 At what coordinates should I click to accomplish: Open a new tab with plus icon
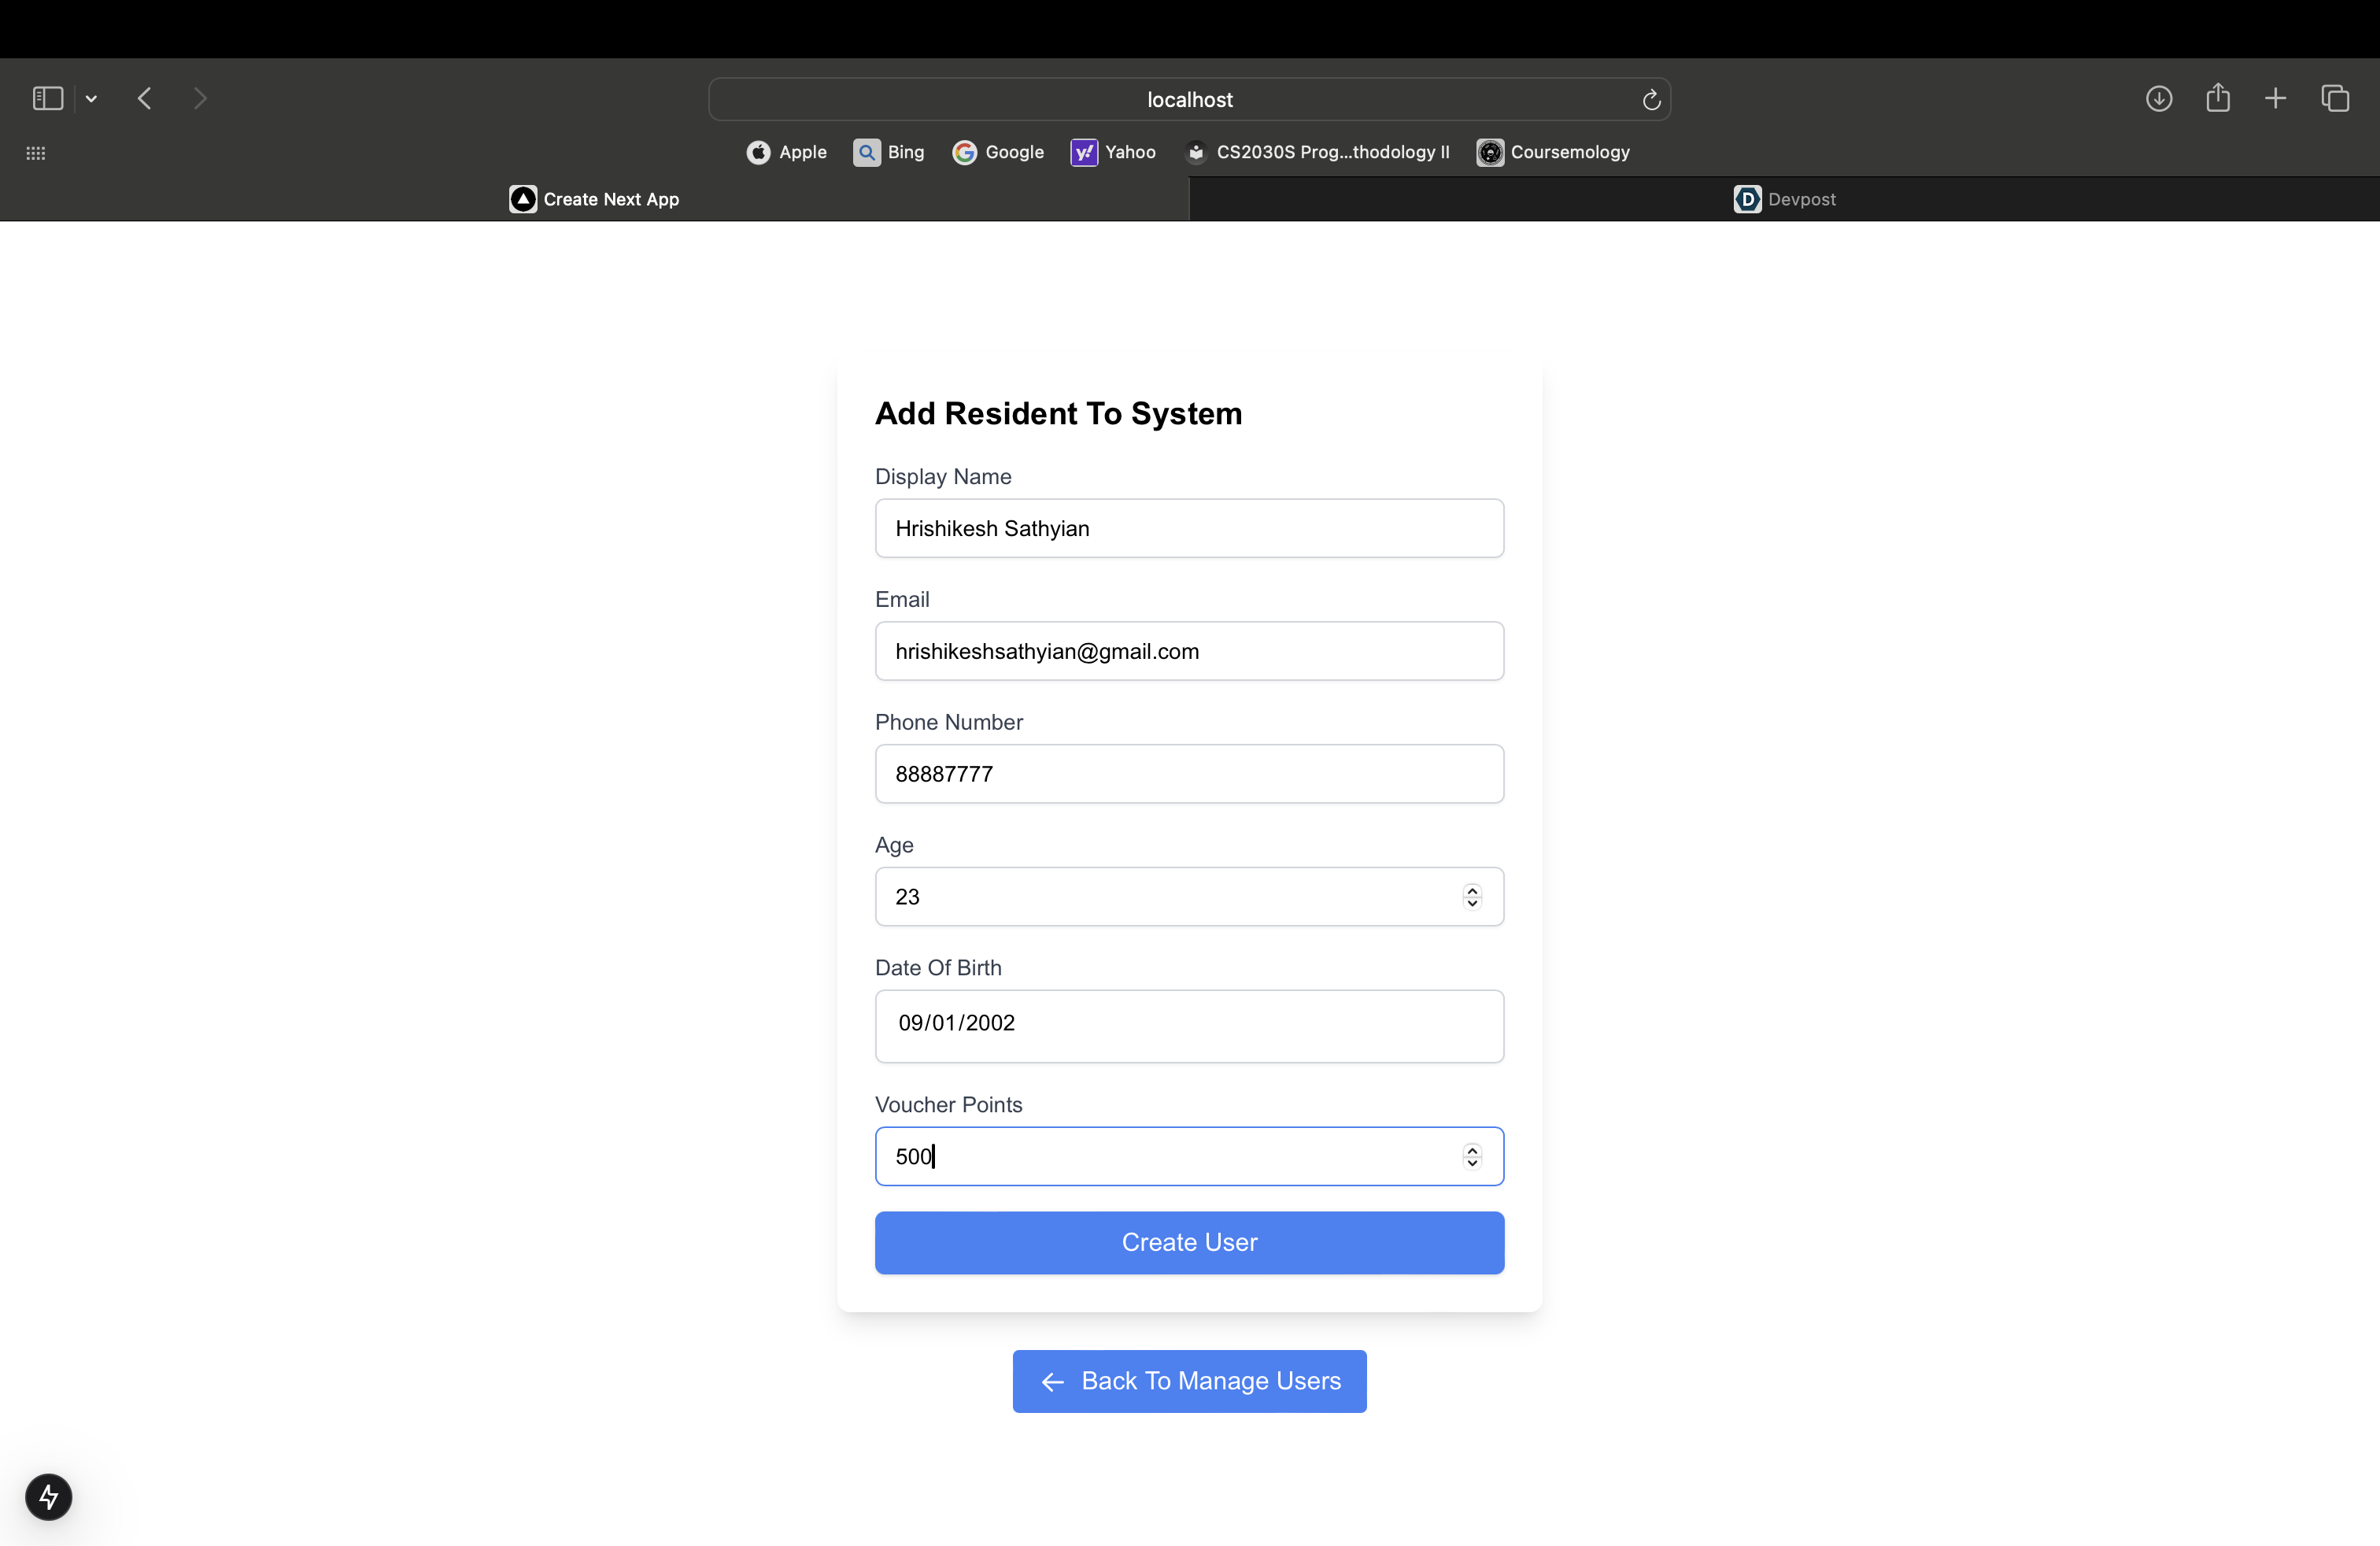click(2275, 98)
